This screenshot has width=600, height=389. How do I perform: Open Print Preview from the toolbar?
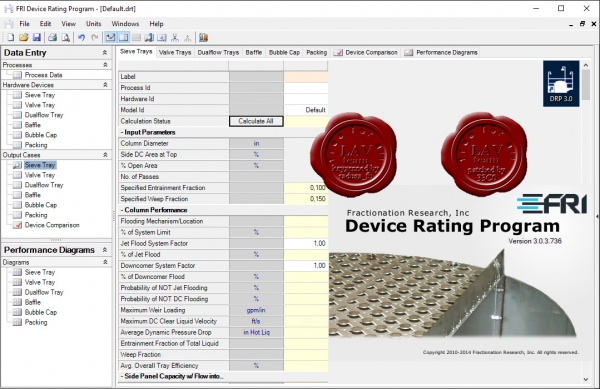[66, 37]
